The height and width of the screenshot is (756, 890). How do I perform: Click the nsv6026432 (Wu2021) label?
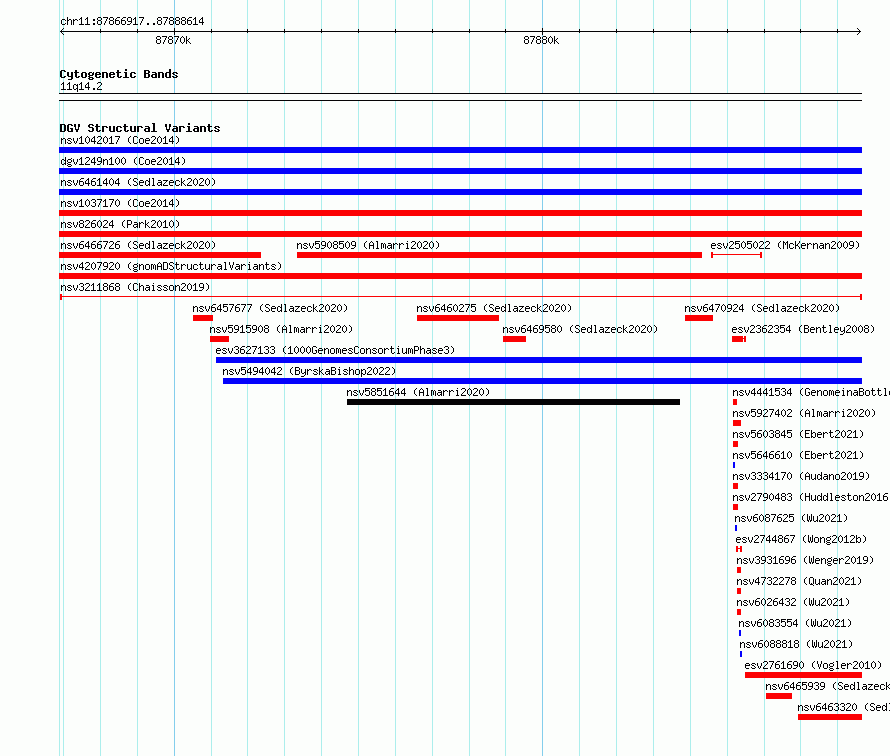(793, 602)
